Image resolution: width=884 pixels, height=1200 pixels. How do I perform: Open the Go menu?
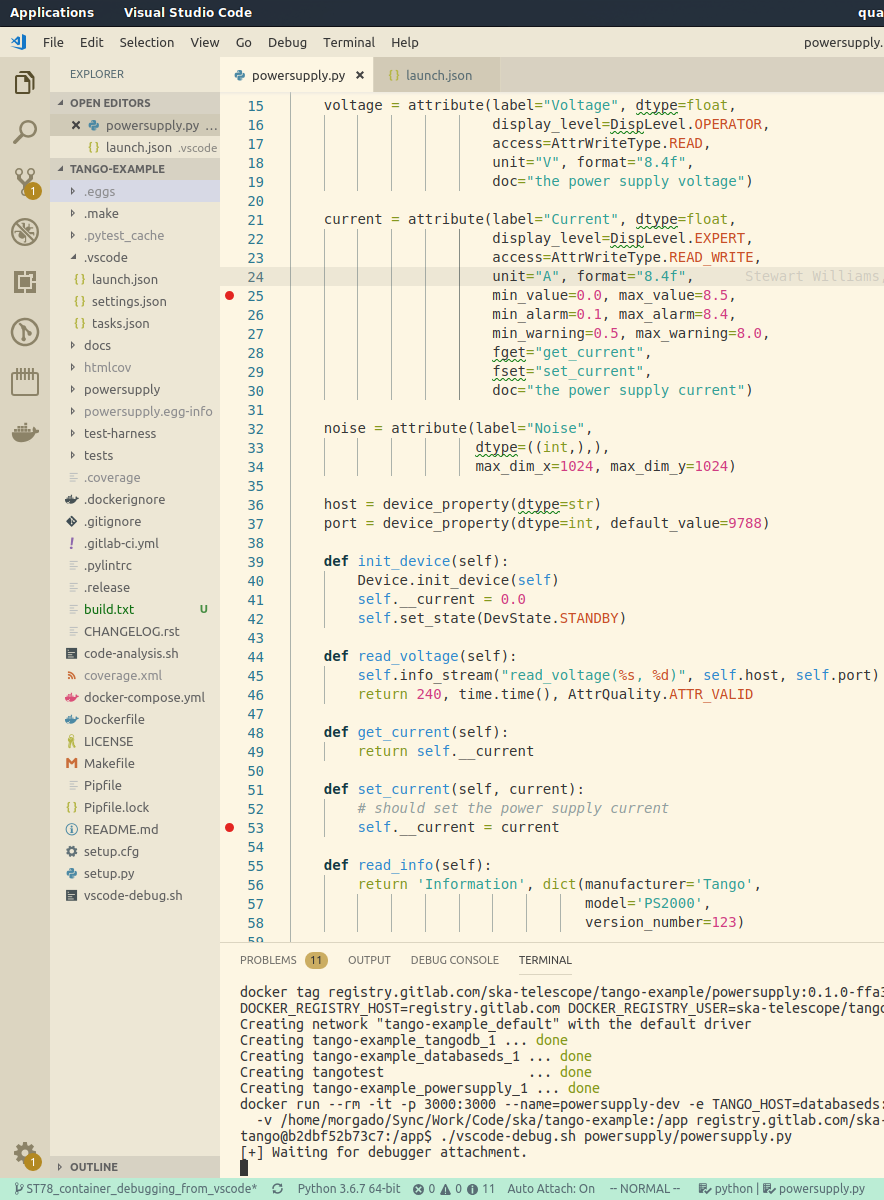244,42
